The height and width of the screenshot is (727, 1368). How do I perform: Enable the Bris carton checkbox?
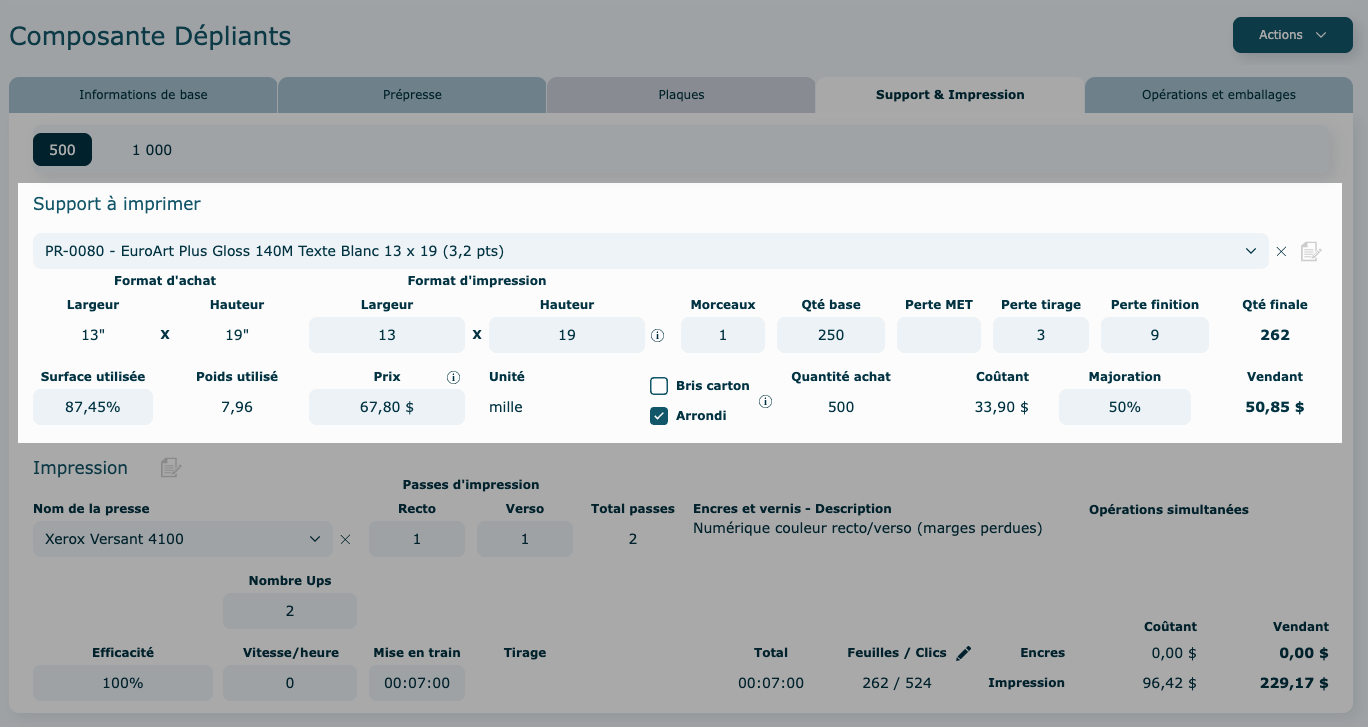[659, 386]
